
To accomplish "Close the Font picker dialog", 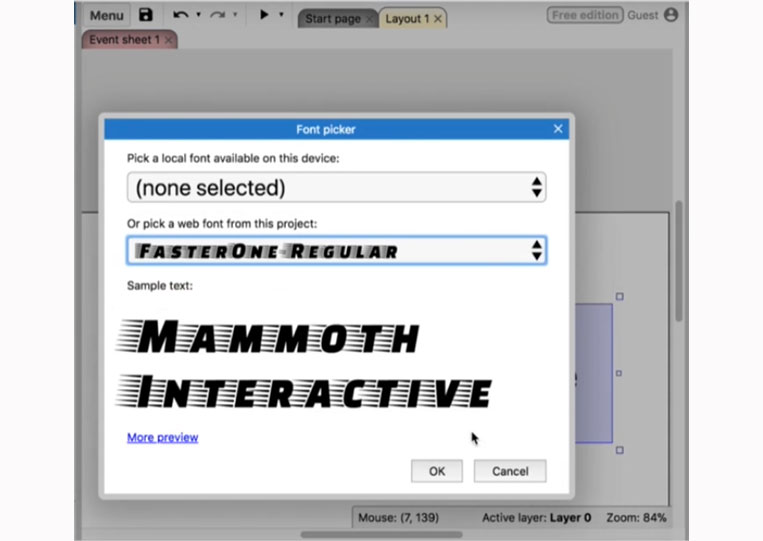I will click(558, 129).
